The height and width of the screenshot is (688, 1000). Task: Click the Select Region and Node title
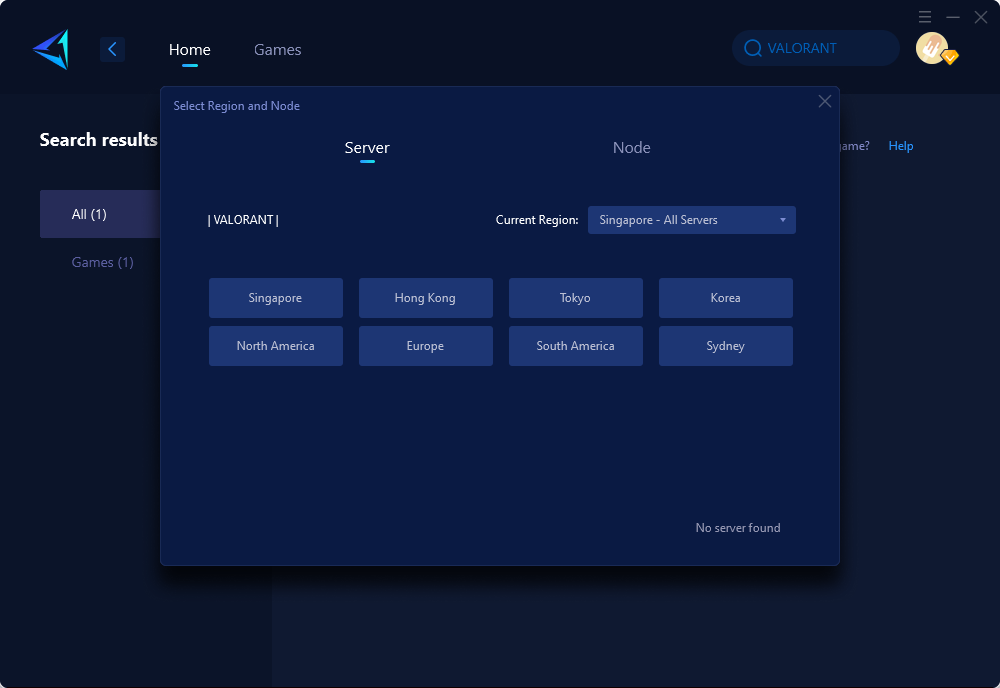coord(237,106)
